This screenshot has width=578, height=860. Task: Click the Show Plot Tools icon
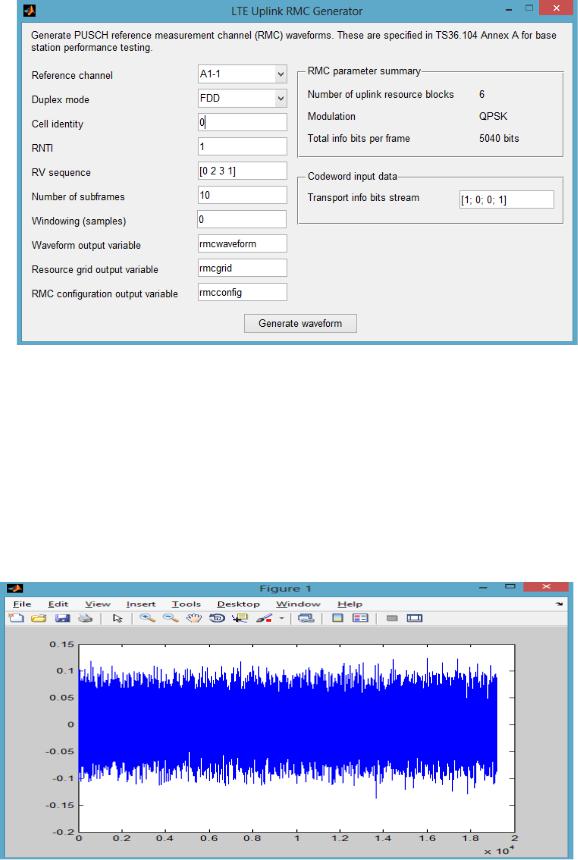[x=415, y=618]
